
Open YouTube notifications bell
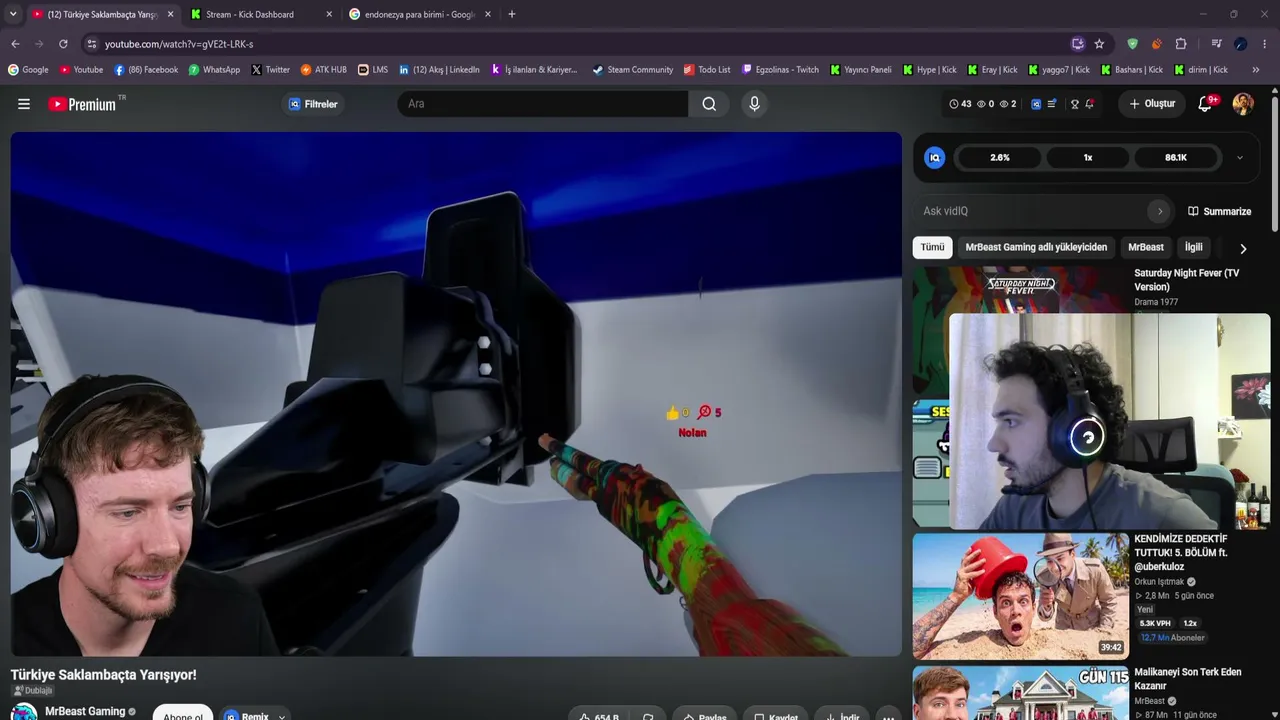tap(1205, 104)
